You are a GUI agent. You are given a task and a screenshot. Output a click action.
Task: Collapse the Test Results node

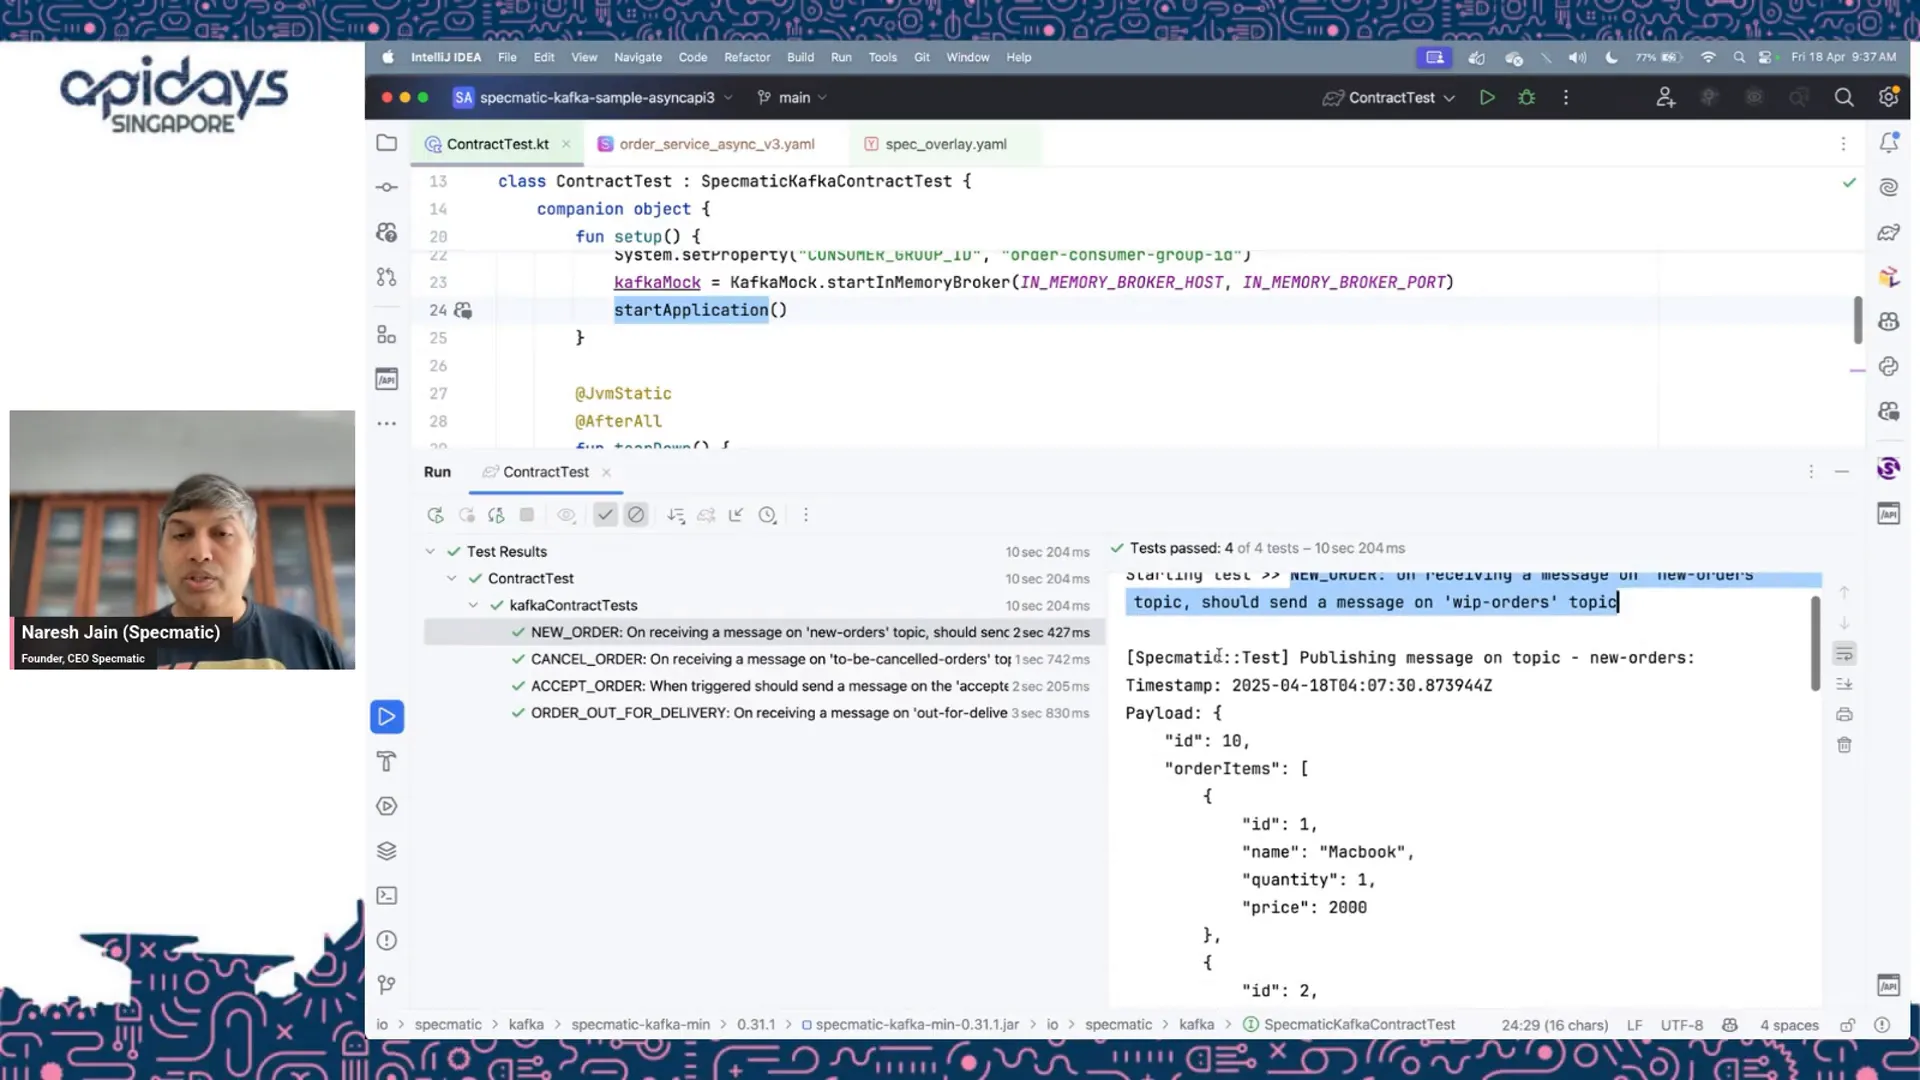tap(430, 552)
